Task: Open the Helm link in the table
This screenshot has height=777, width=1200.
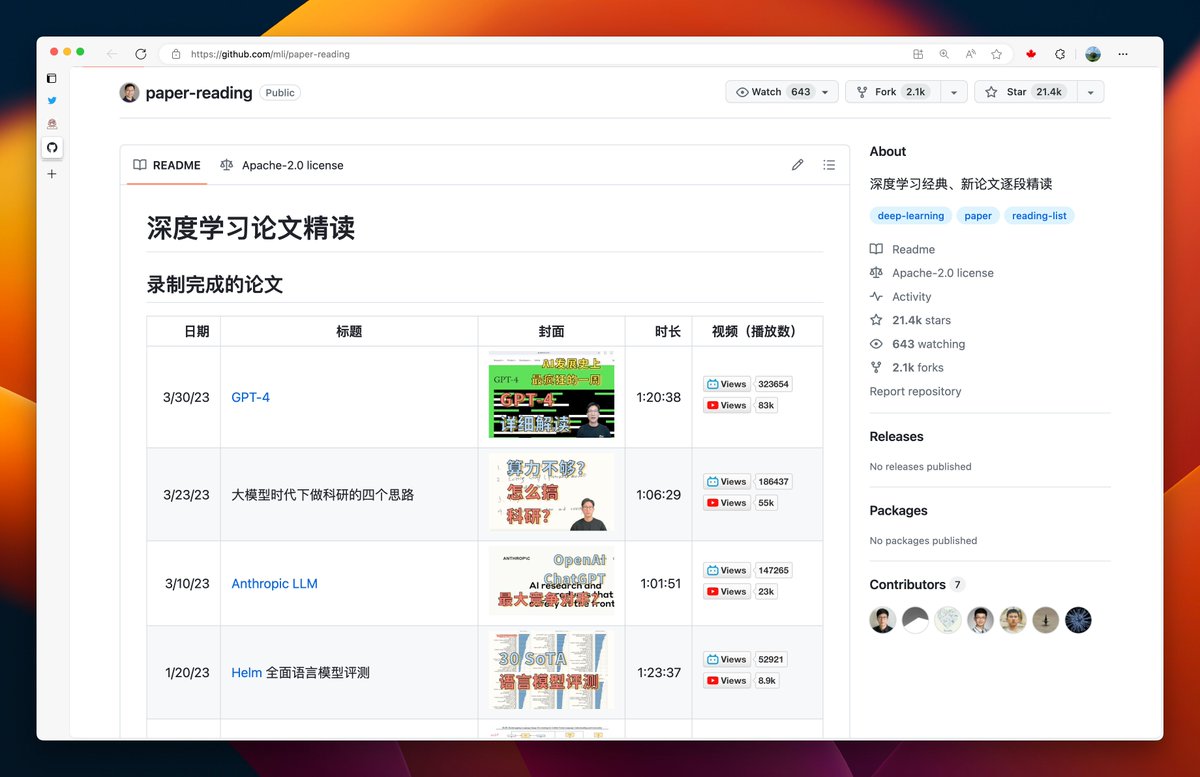Action: pos(246,673)
